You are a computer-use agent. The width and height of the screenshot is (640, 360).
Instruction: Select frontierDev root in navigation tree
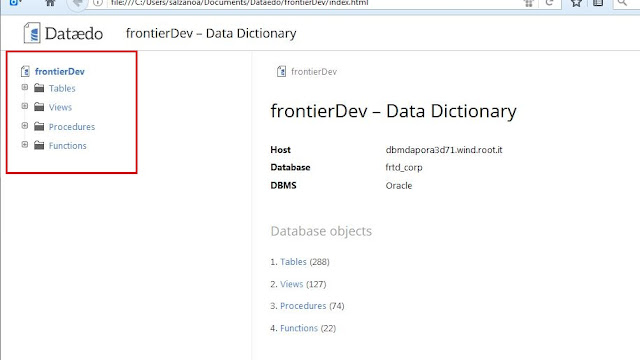(x=60, y=71)
